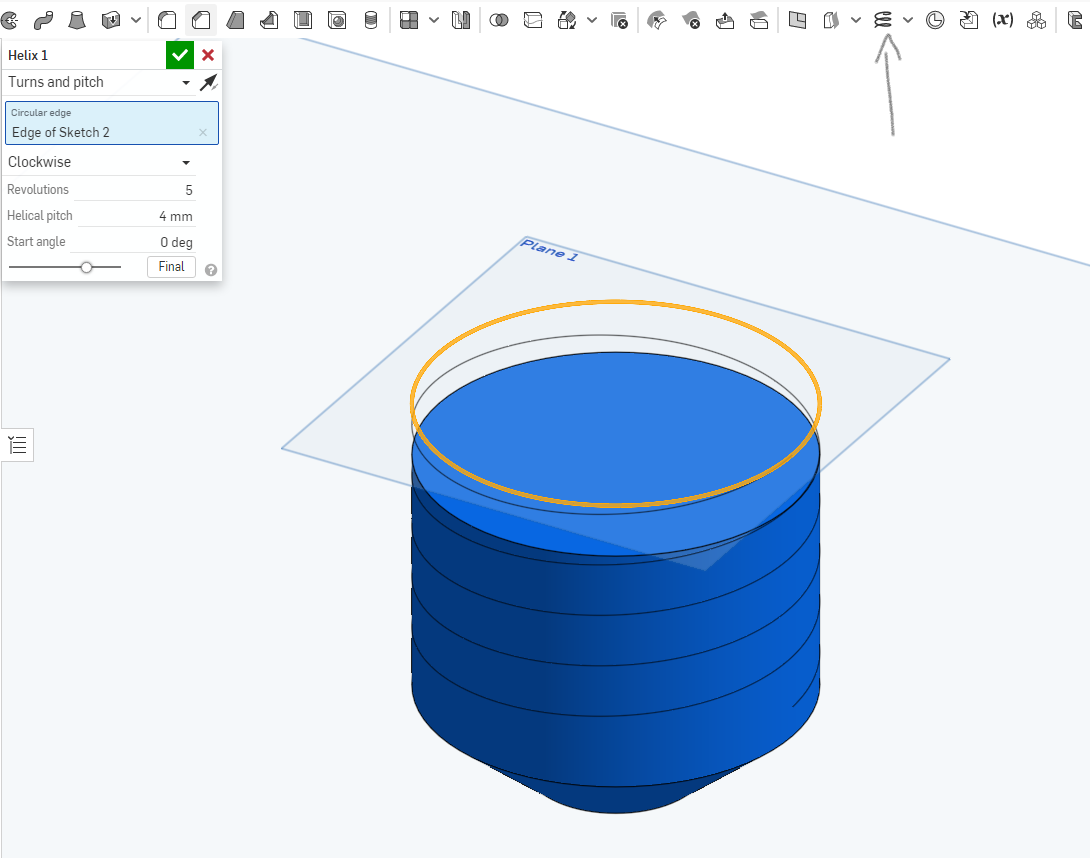Select the Delete face tool
The height and width of the screenshot is (858, 1090).
pyautogui.click(x=690, y=20)
